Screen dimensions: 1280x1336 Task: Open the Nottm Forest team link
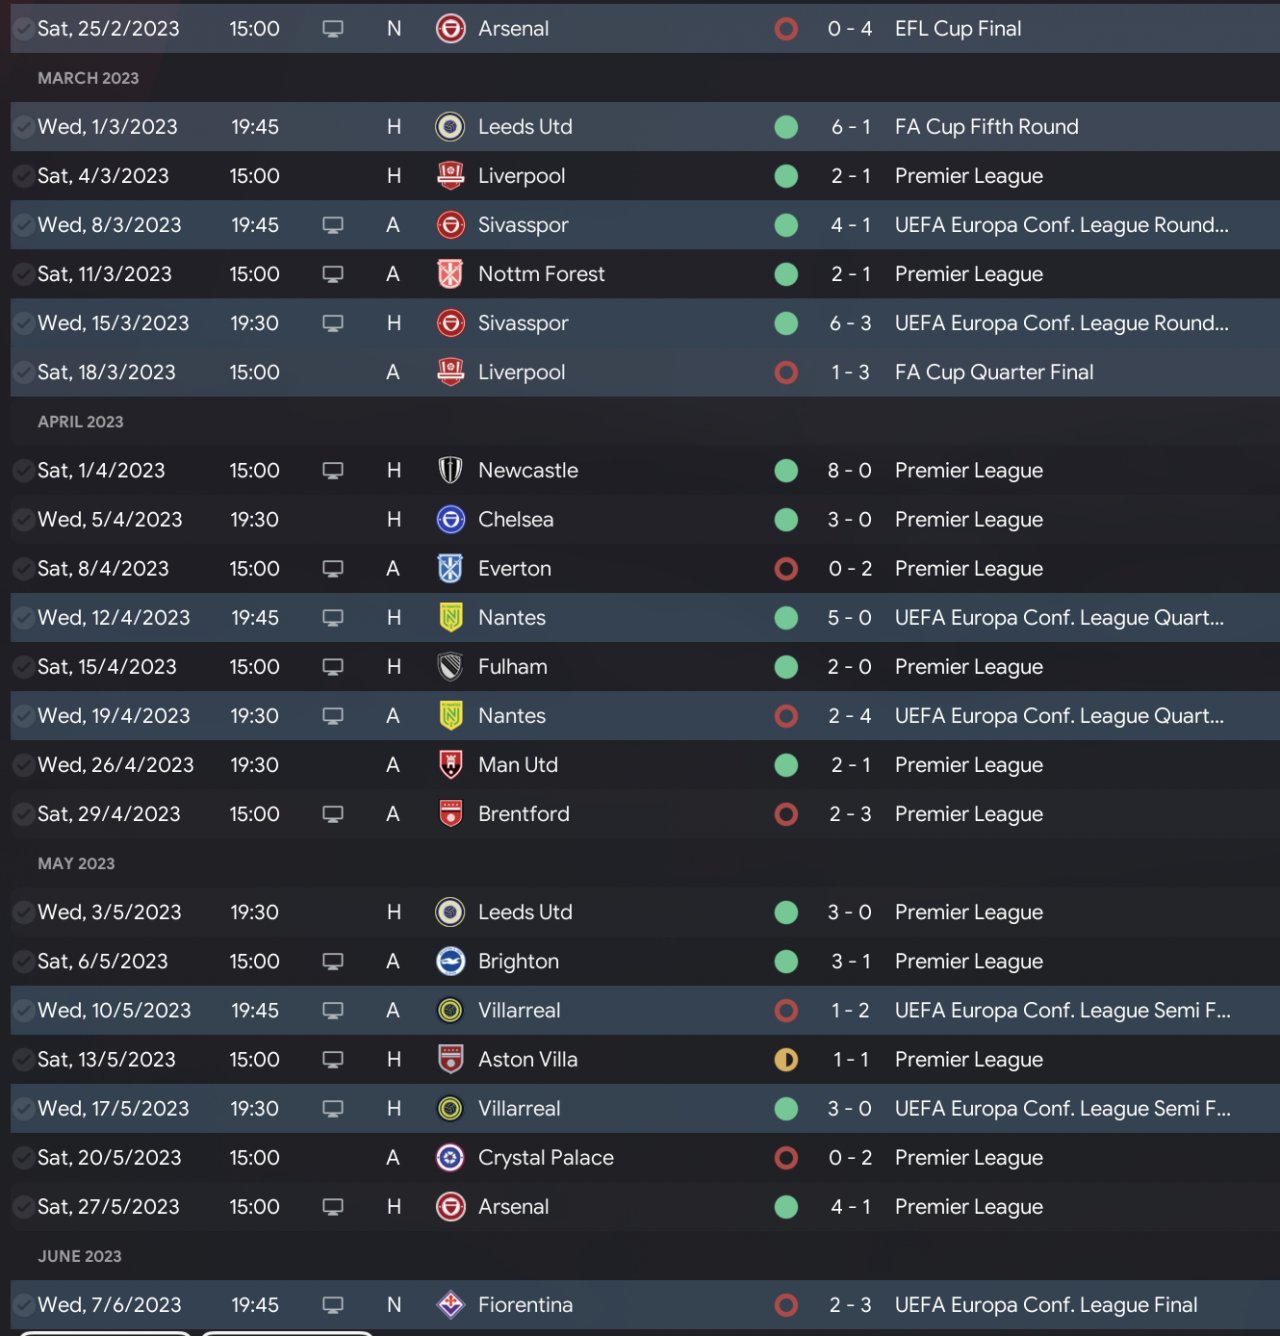(x=541, y=274)
